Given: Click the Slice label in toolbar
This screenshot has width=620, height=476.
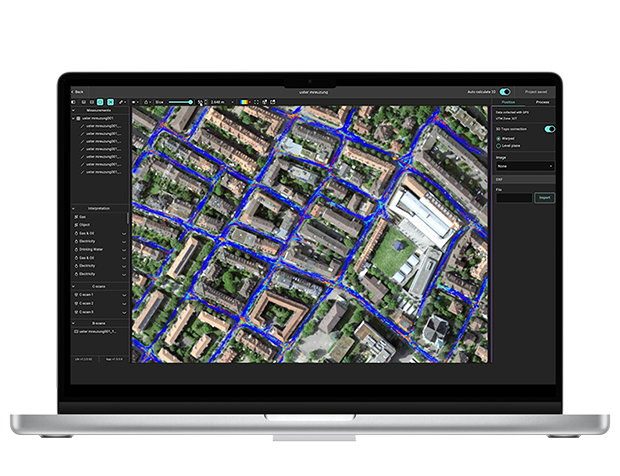Looking at the screenshot, I should pos(159,102).
